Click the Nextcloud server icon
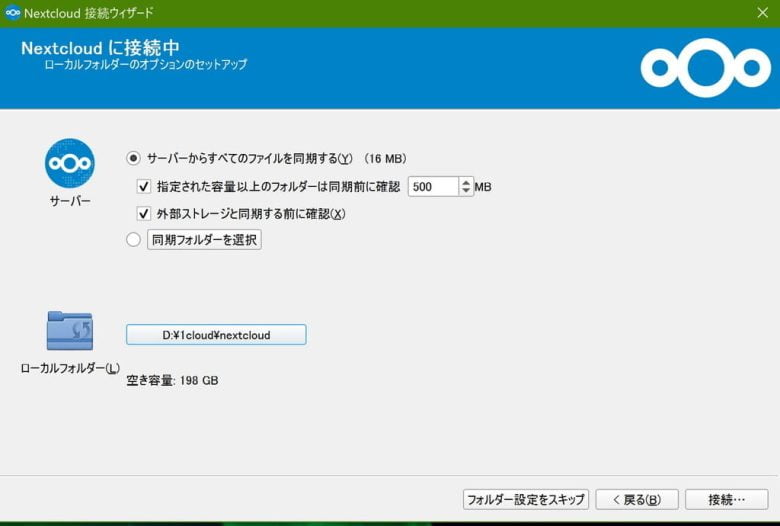 [x=70, y=163]
